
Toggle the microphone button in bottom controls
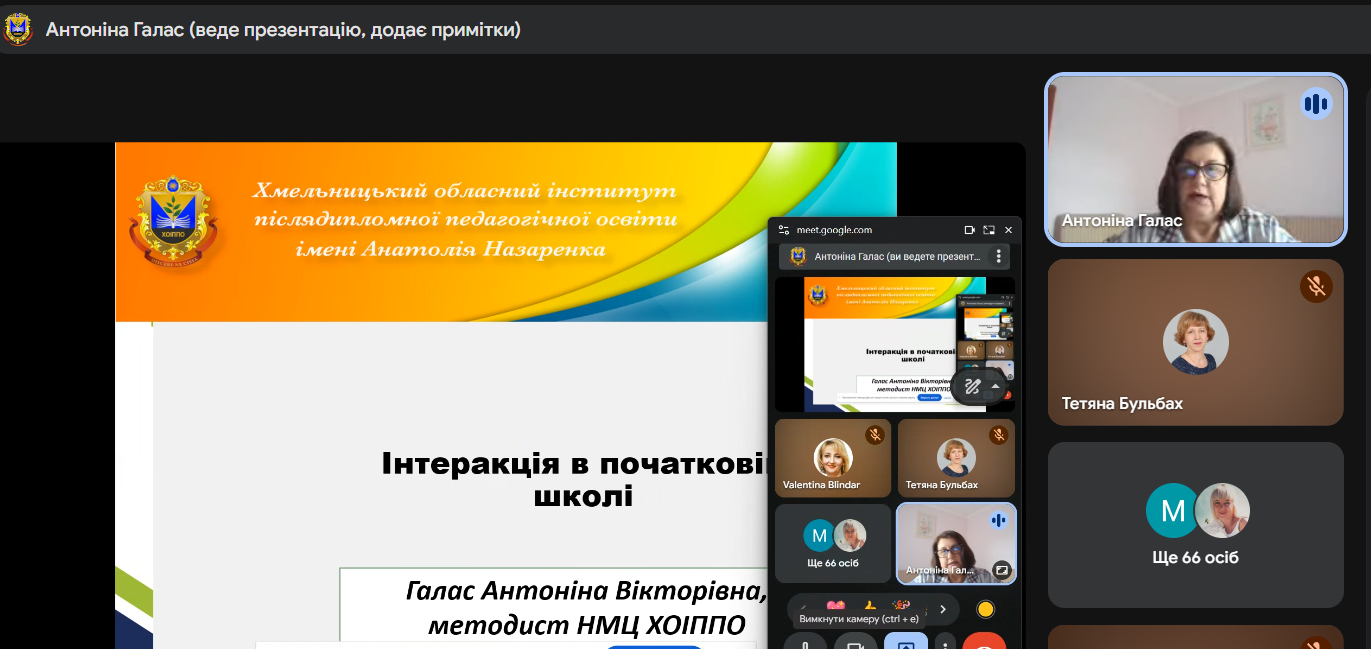coord(805,642)
